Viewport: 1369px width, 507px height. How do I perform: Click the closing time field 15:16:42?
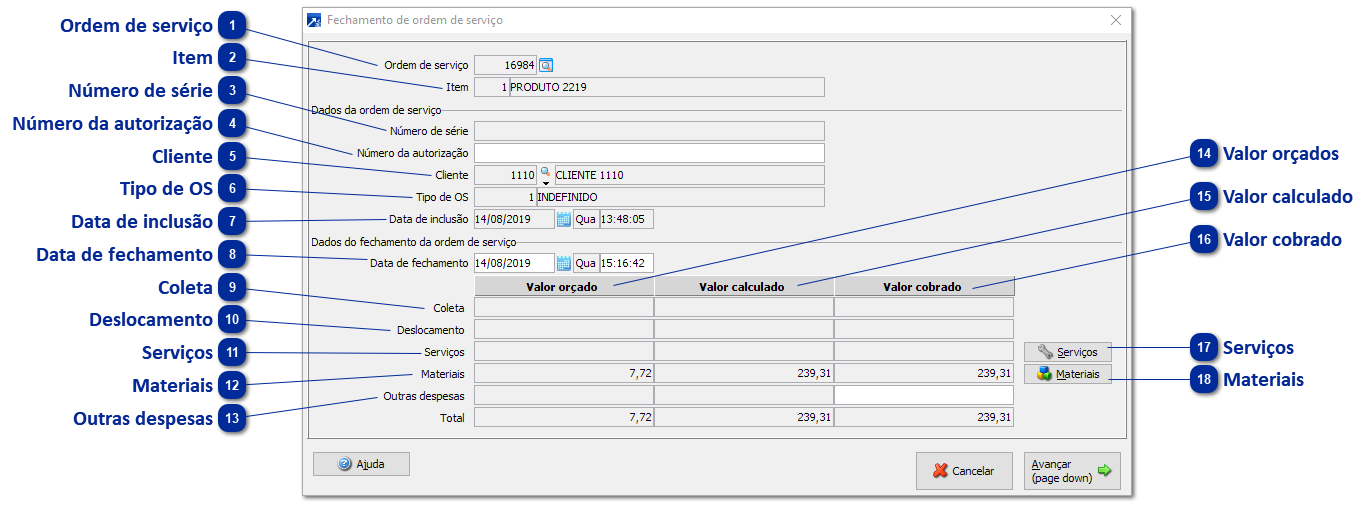(626, 263)
